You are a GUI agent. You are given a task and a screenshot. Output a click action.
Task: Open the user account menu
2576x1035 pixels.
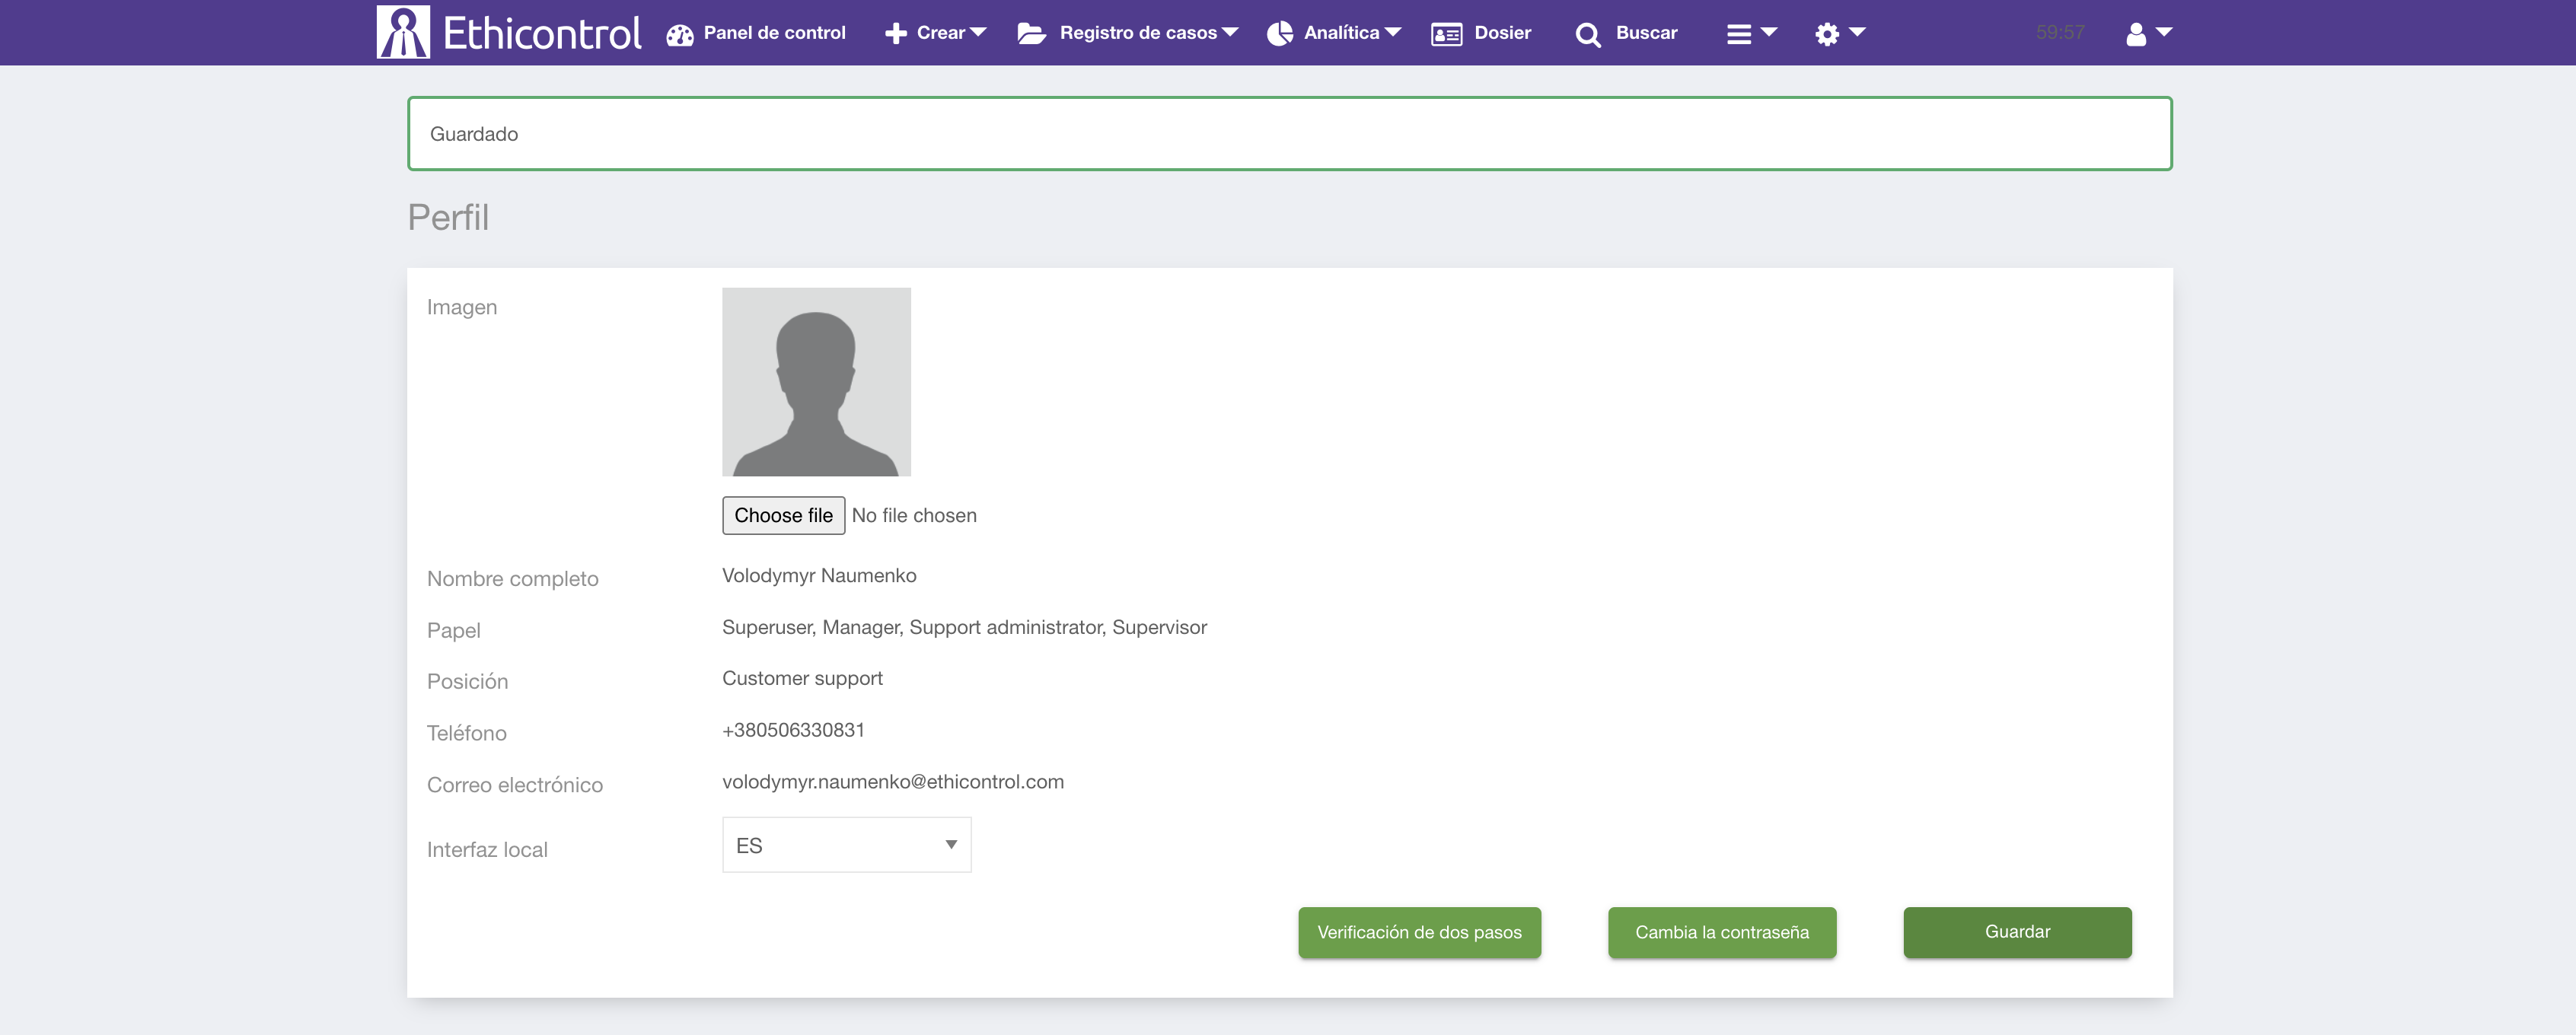(x=2148, y=33)
